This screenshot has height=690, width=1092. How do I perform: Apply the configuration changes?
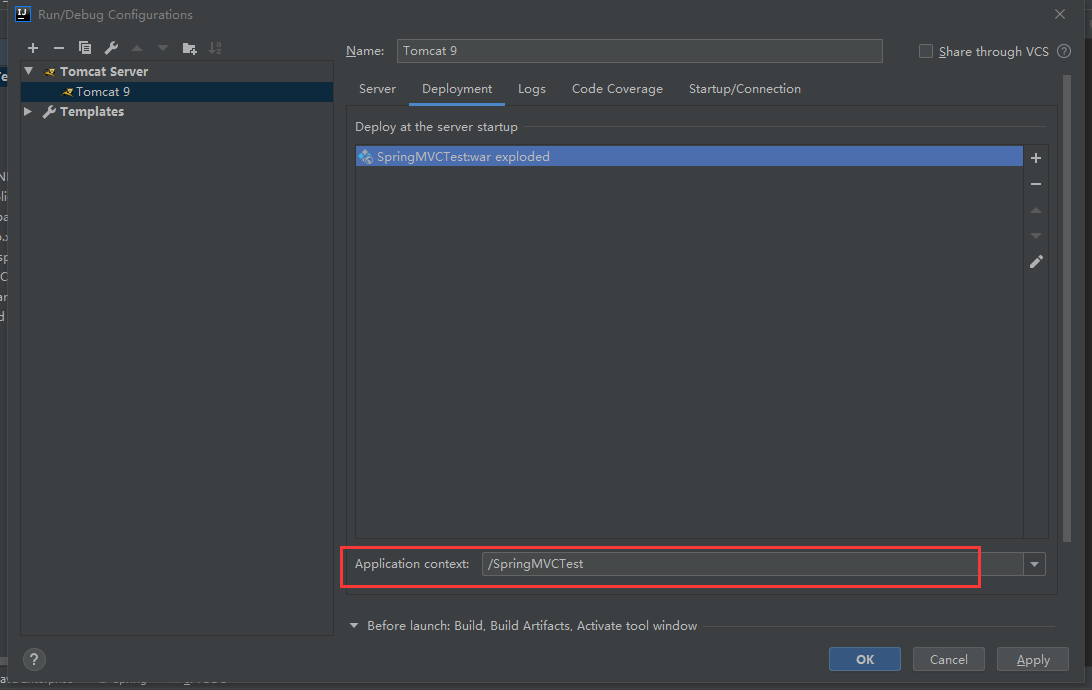pos(1032,658)
